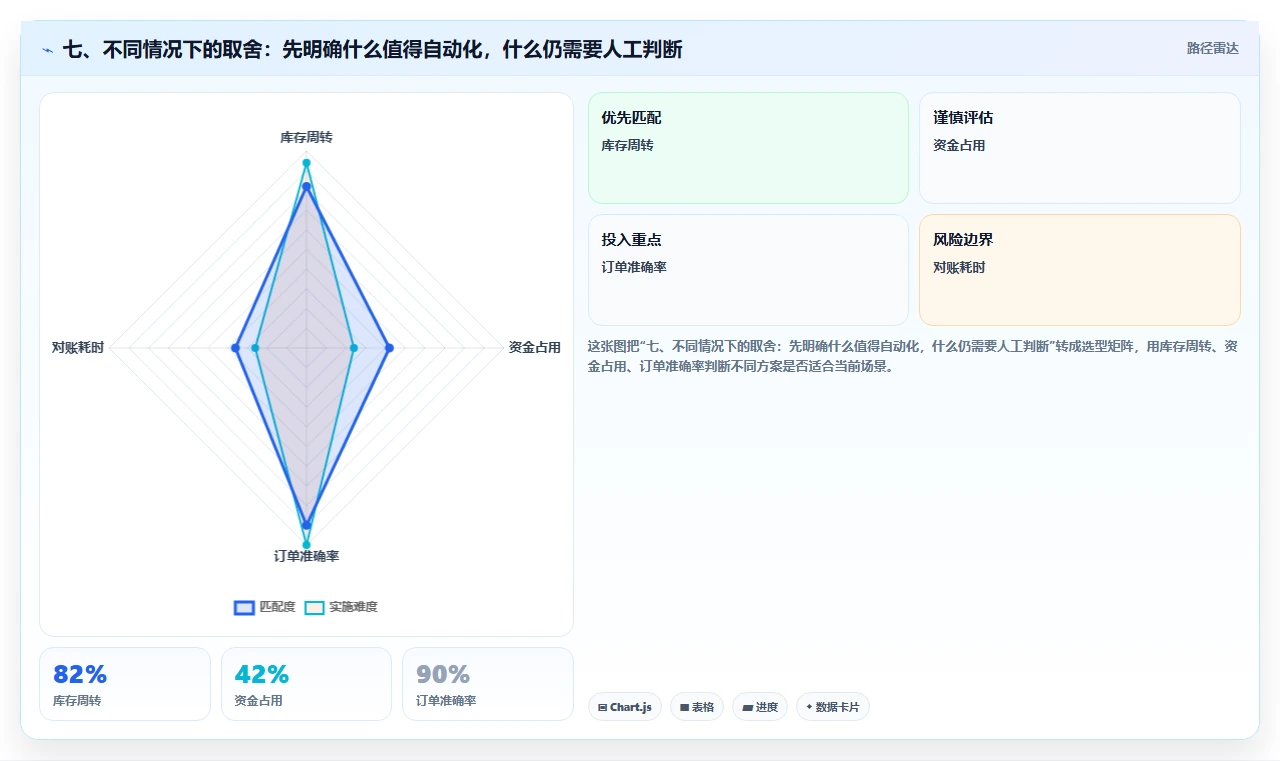Click the slide title 七、不同情况下的取舍
The height and width of the screenshot is (761, 1280).
point(372,49)
